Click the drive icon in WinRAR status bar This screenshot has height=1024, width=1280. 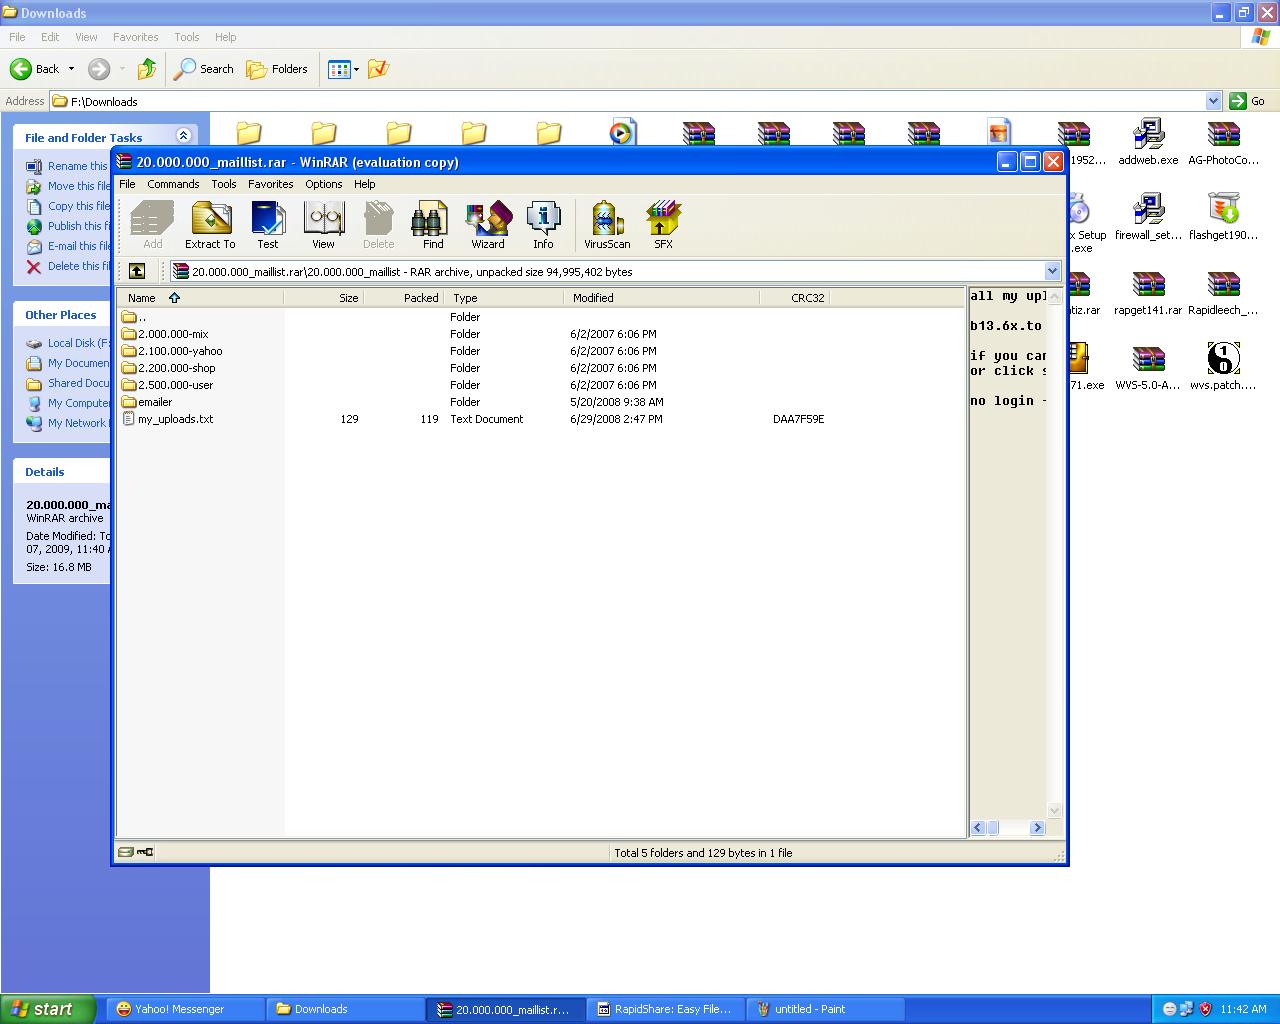[x=126, y=852]
